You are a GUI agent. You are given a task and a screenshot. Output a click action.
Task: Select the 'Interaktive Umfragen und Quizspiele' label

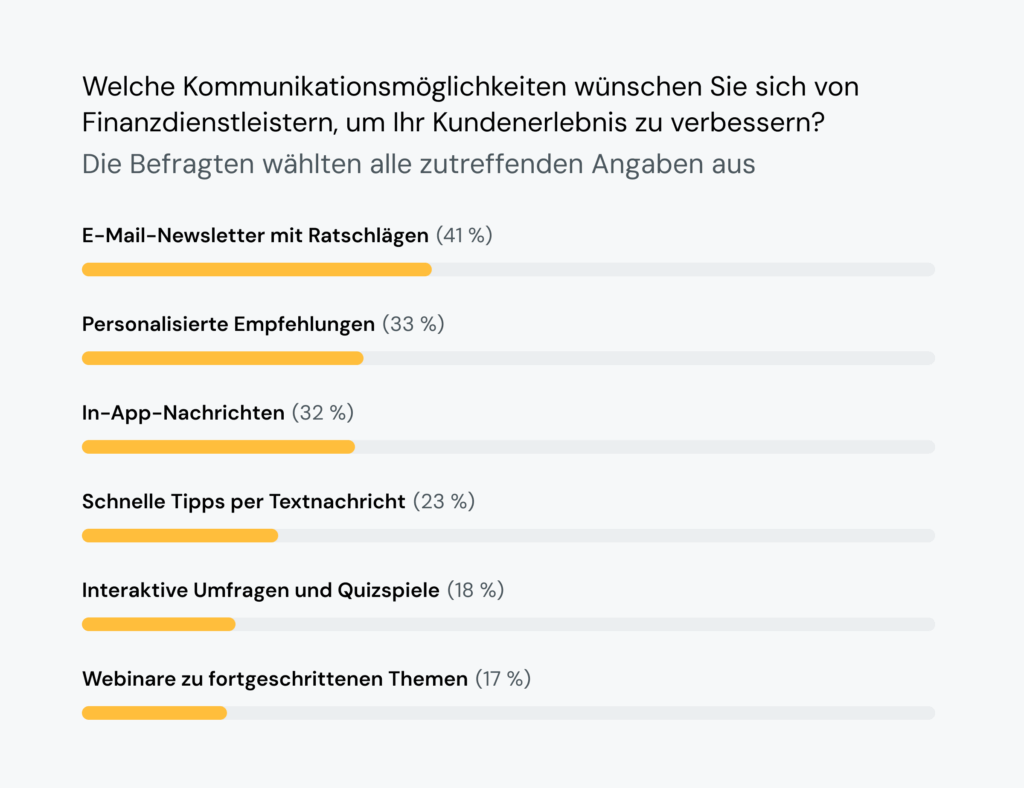260,590
